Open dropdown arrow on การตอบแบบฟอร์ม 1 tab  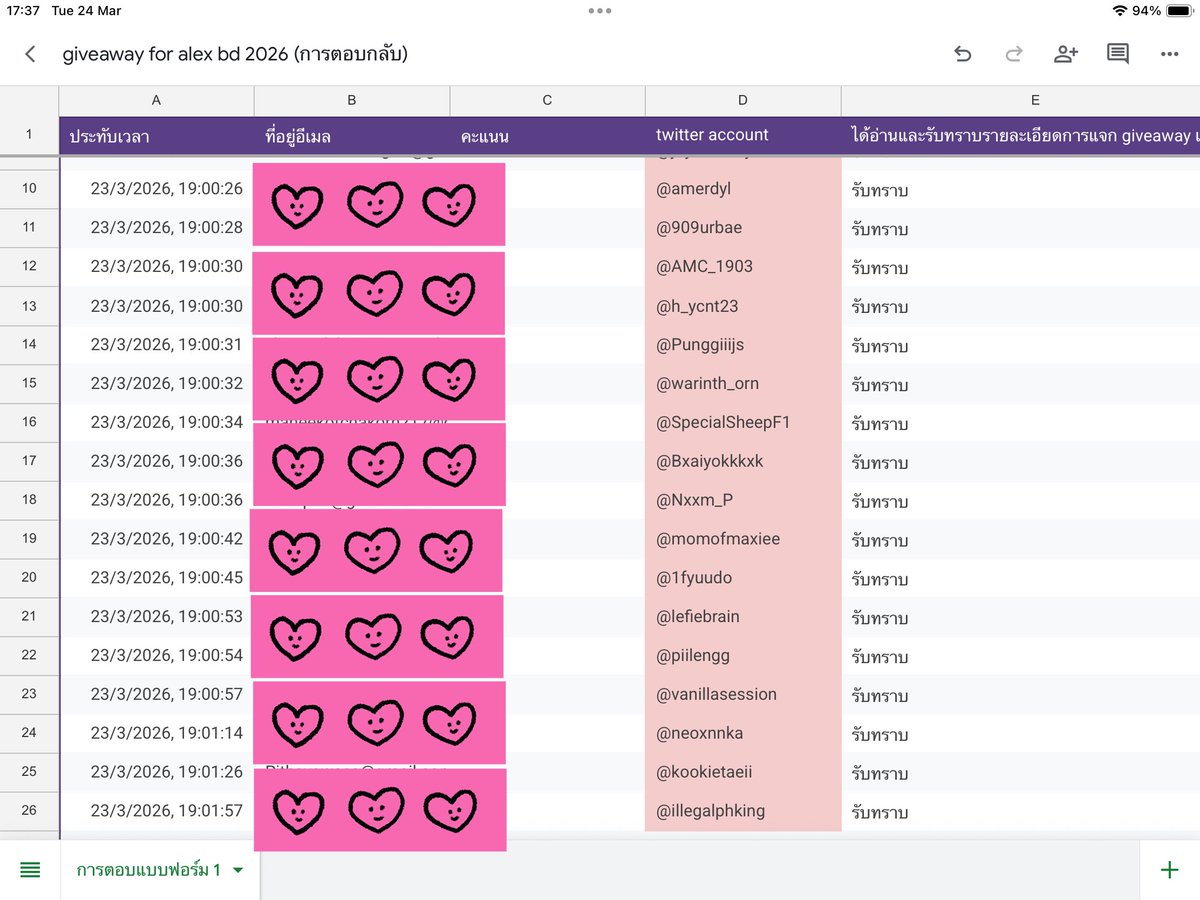[x=238, y=871]
